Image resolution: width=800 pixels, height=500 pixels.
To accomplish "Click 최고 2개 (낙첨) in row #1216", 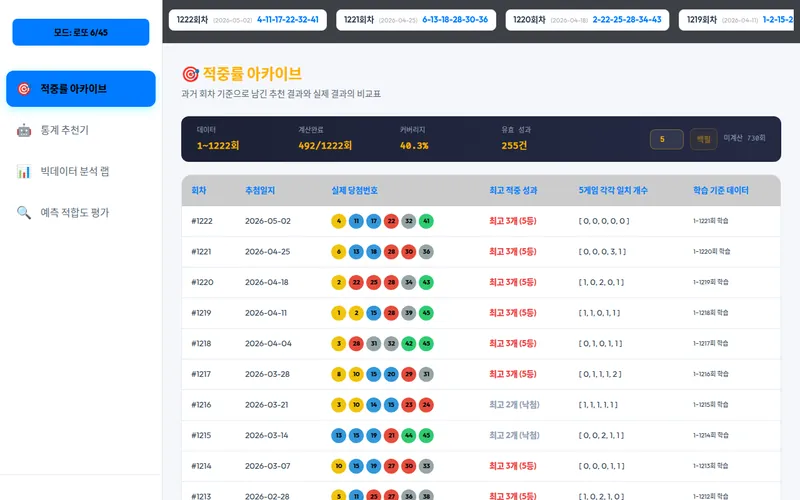I will tap(514, 405).
